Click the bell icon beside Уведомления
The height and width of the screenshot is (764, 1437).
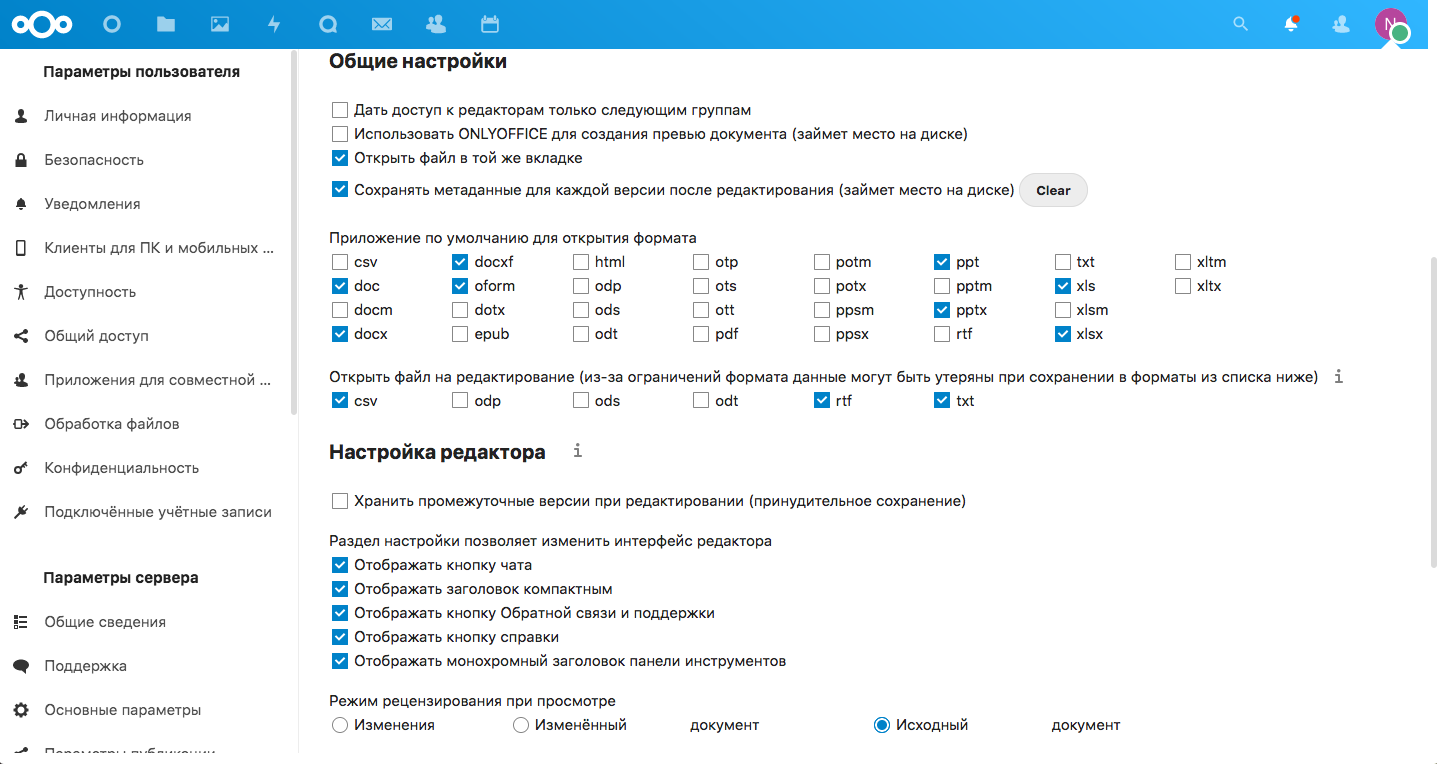point(21,204)
